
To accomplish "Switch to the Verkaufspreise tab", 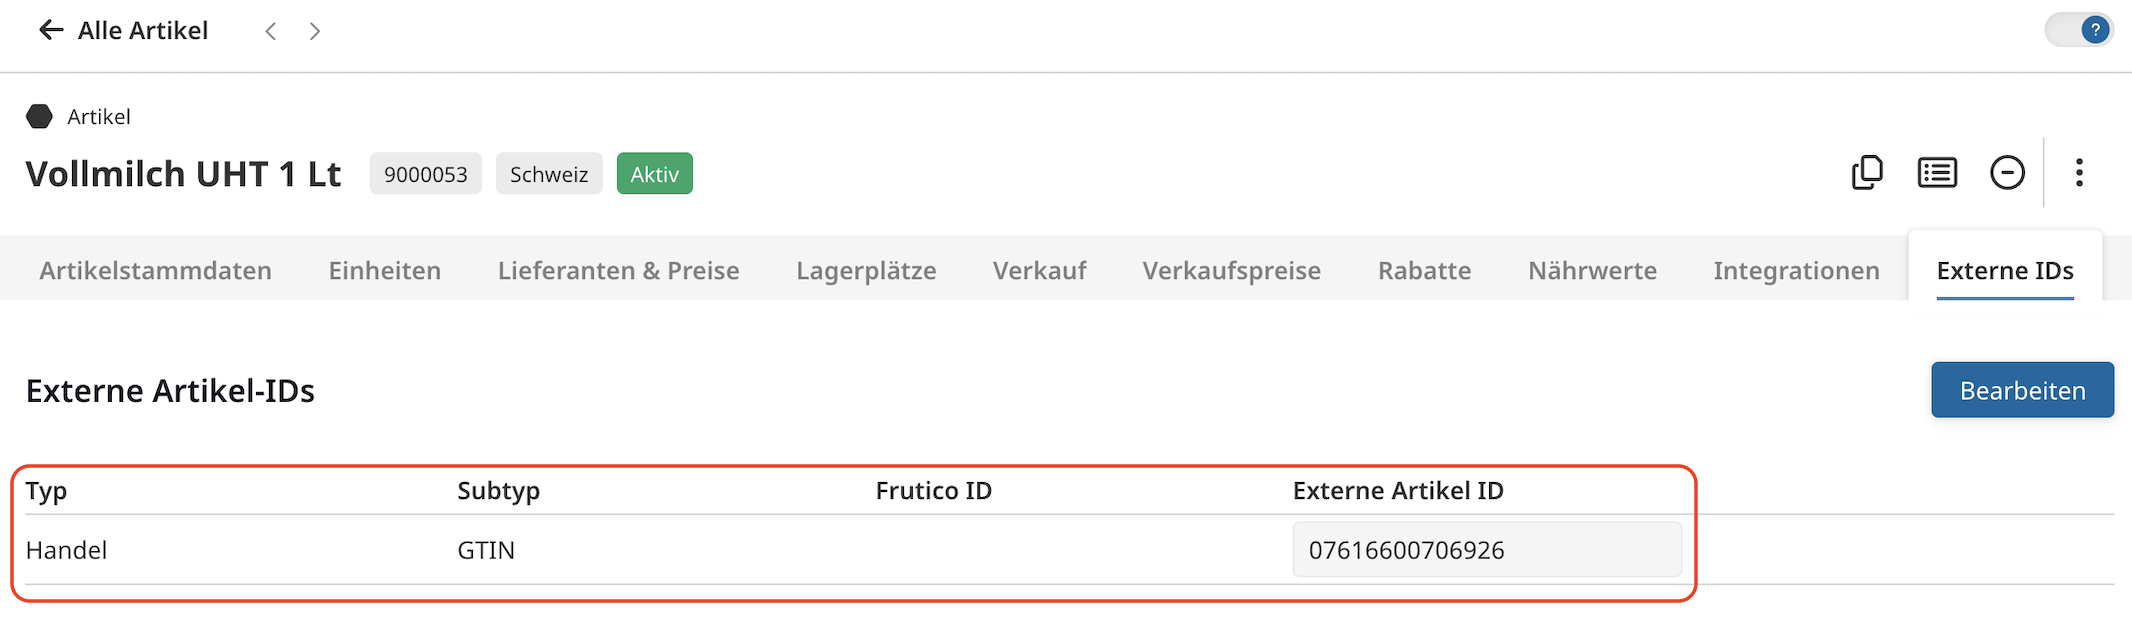I will click(1231, 270).
